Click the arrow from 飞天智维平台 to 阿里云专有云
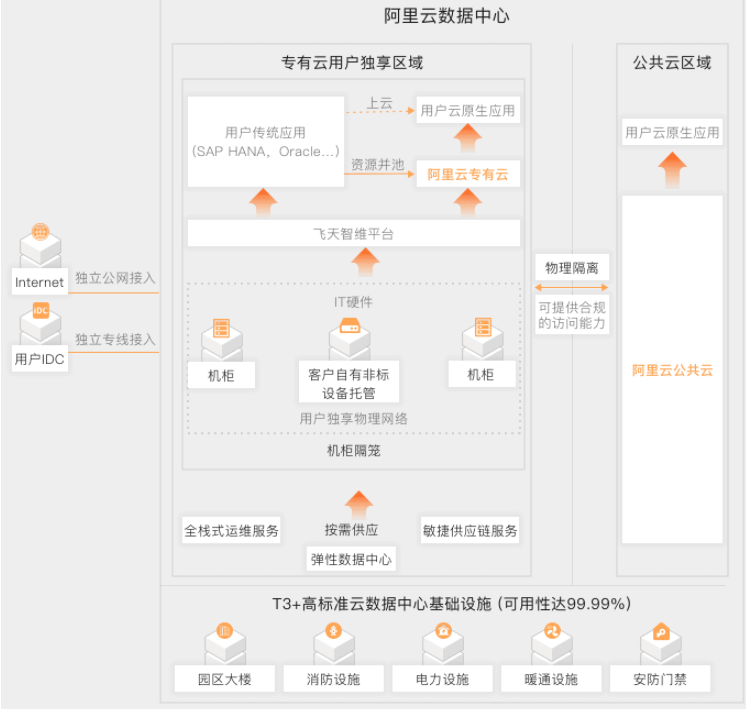The height and width of the screenshot is (709, 746). pos(468,203)
